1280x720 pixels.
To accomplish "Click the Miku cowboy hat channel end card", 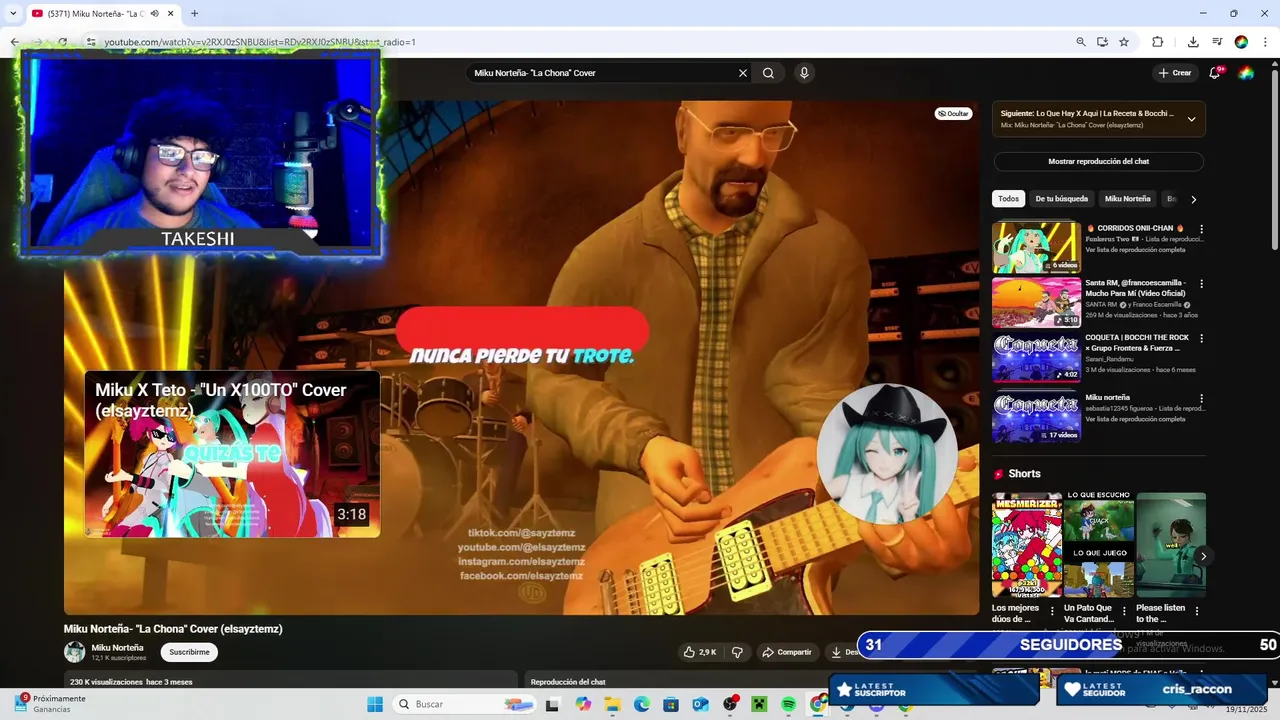I will tap(887, 453).
